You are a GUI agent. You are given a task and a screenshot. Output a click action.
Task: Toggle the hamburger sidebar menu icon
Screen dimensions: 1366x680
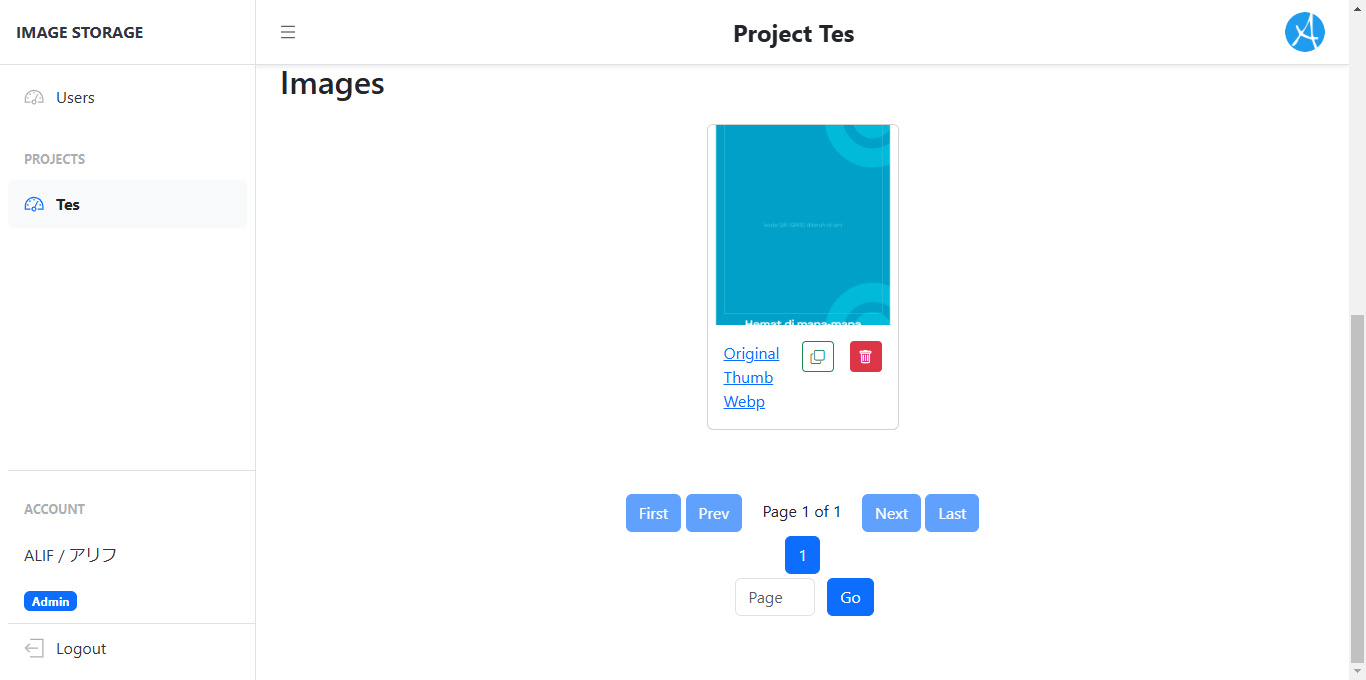pos(288,32)
